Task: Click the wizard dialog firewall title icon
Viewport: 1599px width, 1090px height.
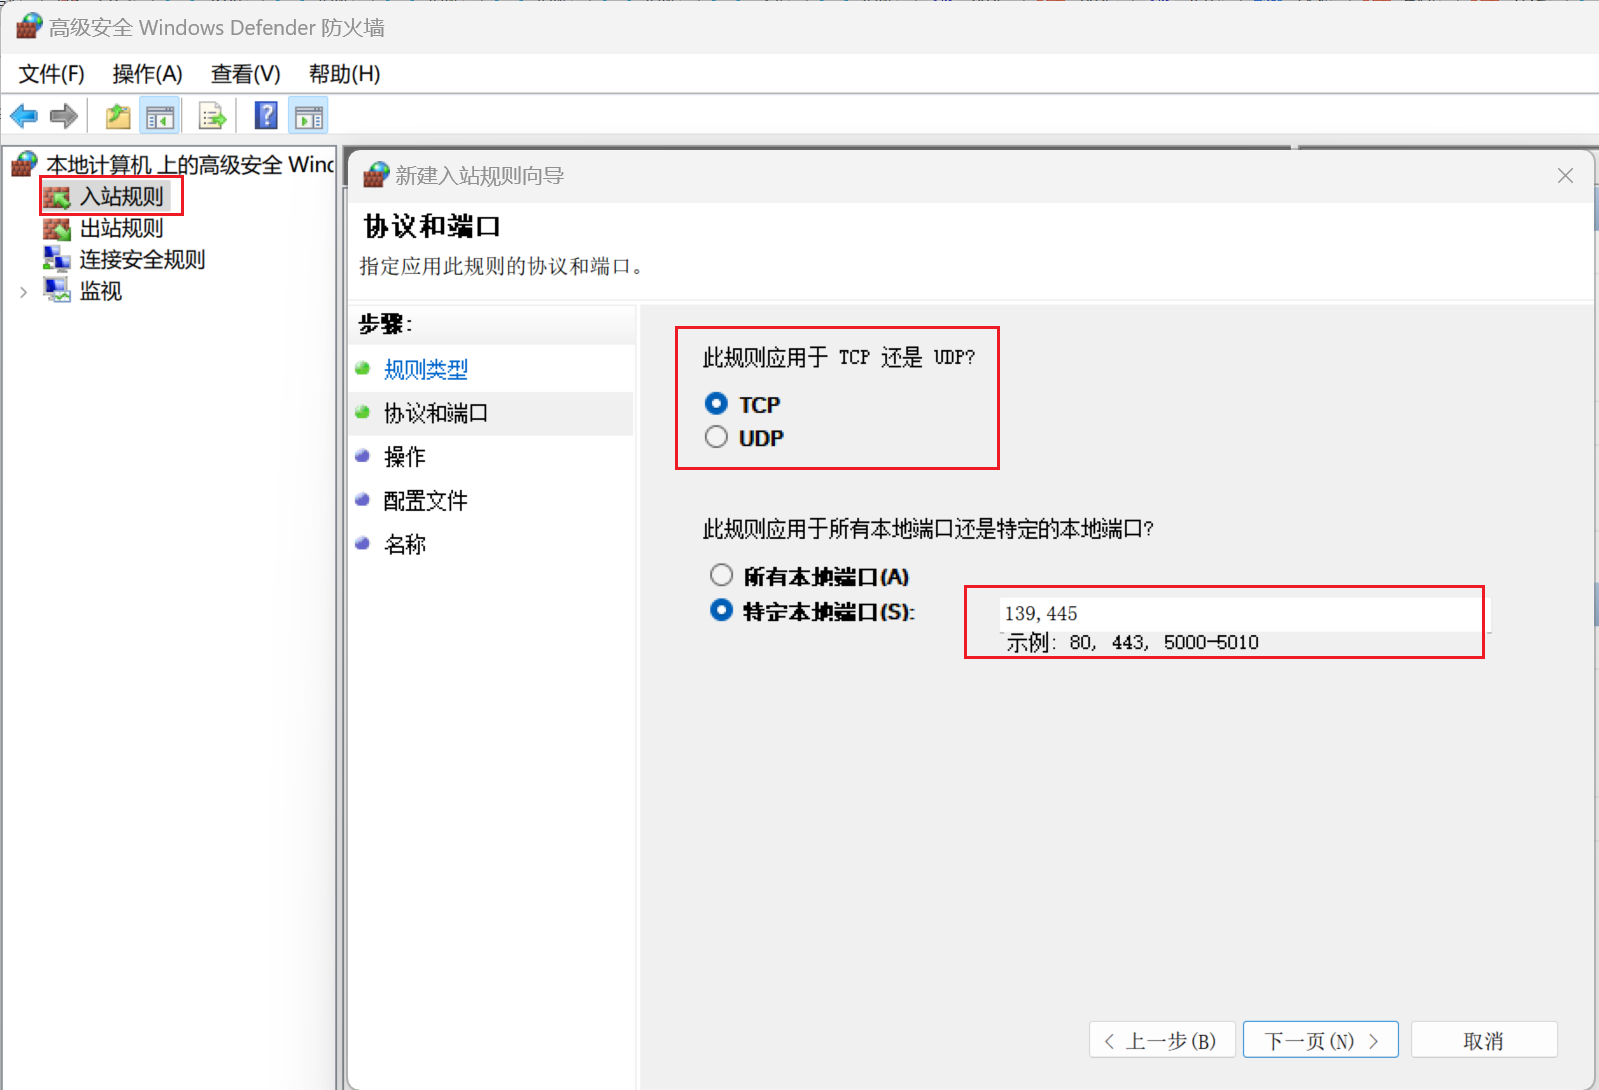Action: pyautogui.click(x=376, y=175)
